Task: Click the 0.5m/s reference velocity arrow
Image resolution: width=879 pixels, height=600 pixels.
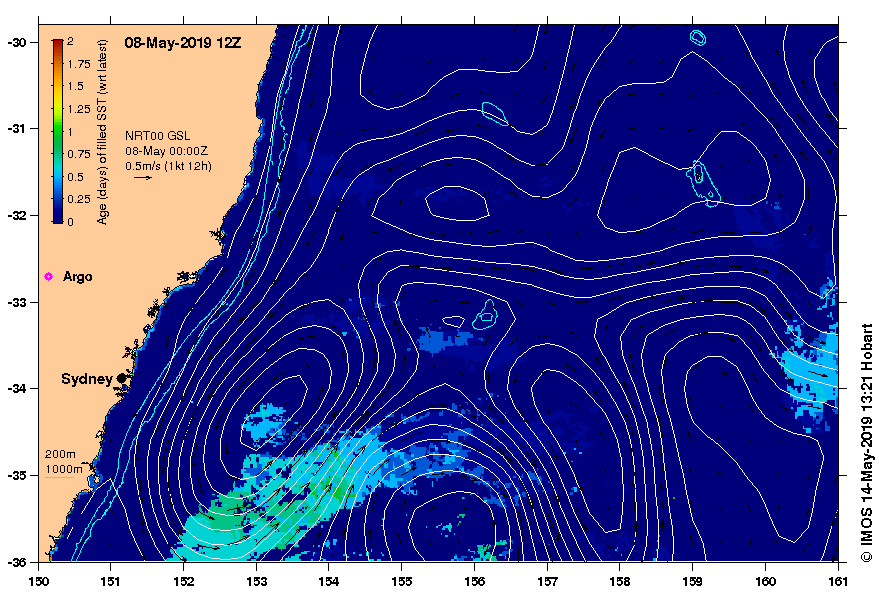Action: point(143,178)
